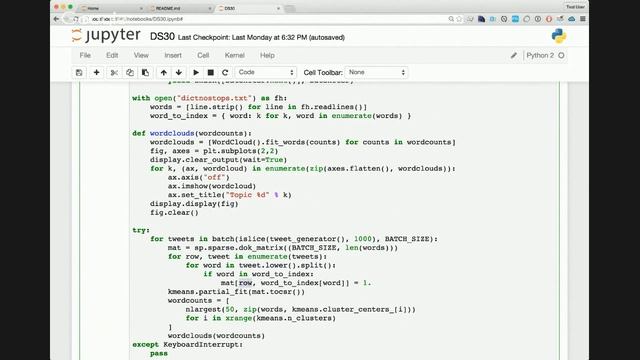Click the browser address bar URL
This screenshot has height=360, width=640.
click(137, 19)
